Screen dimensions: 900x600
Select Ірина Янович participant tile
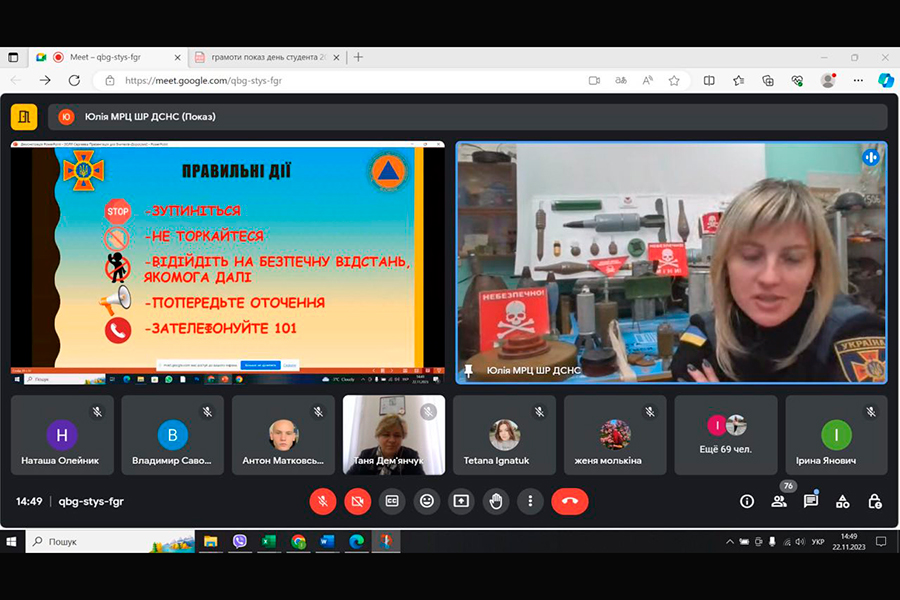[836, 435]
